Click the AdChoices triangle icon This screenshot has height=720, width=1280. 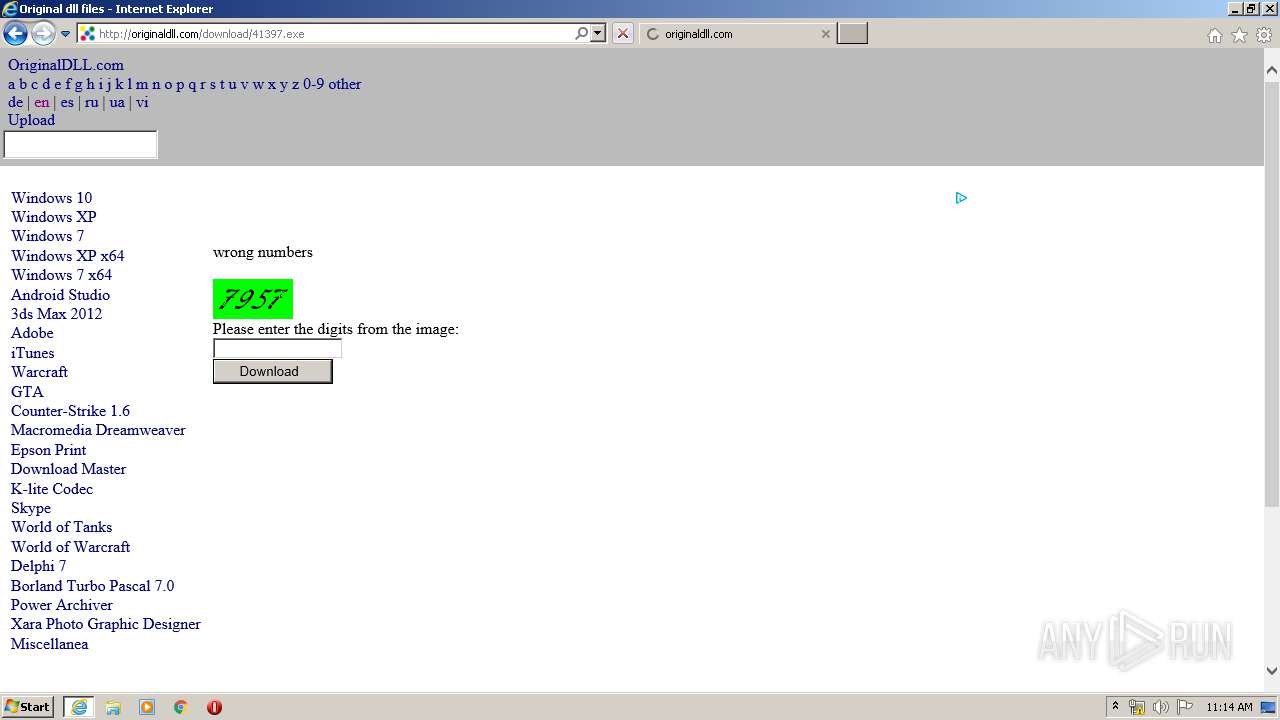pos(961,198)
